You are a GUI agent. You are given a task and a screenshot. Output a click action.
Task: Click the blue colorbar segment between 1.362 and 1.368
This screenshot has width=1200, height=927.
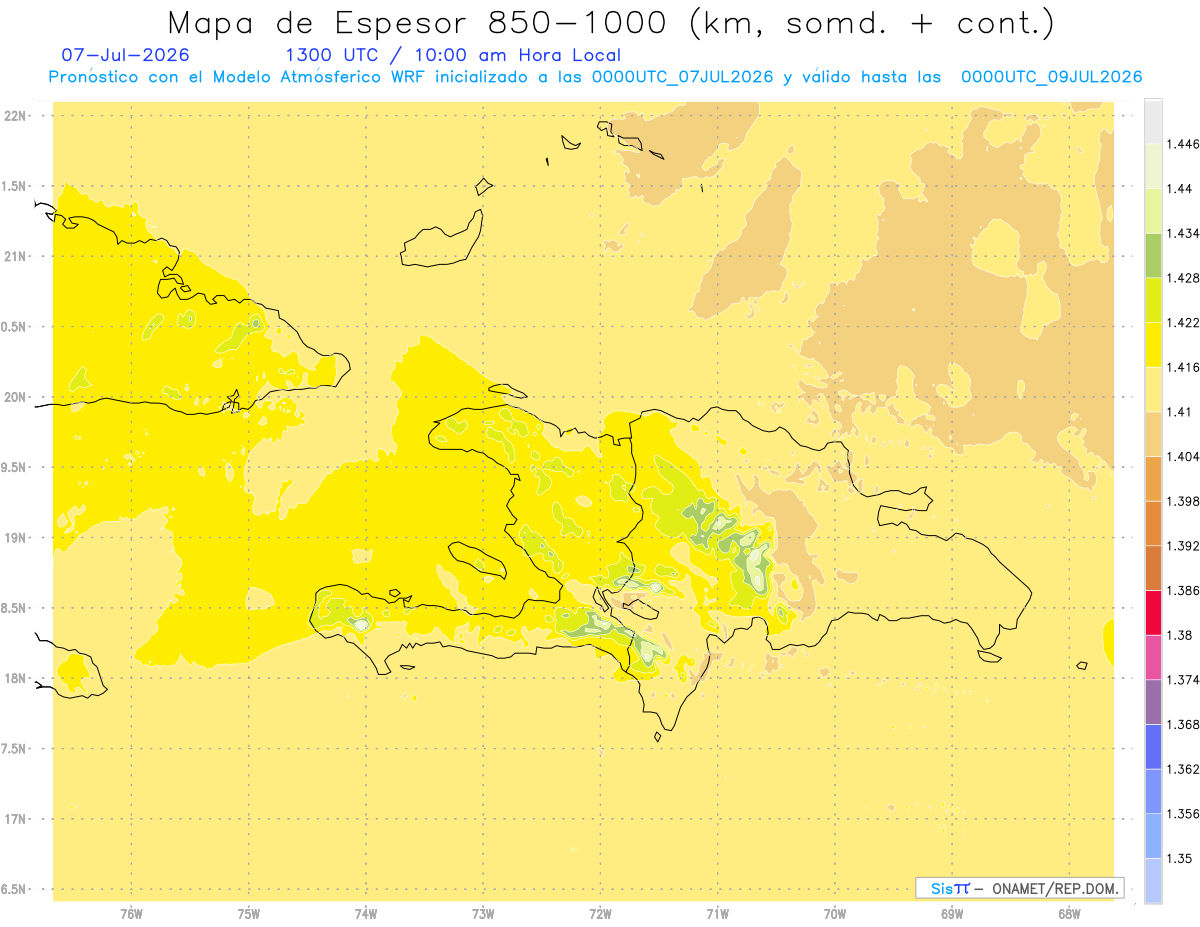(x=1153, y=747)
